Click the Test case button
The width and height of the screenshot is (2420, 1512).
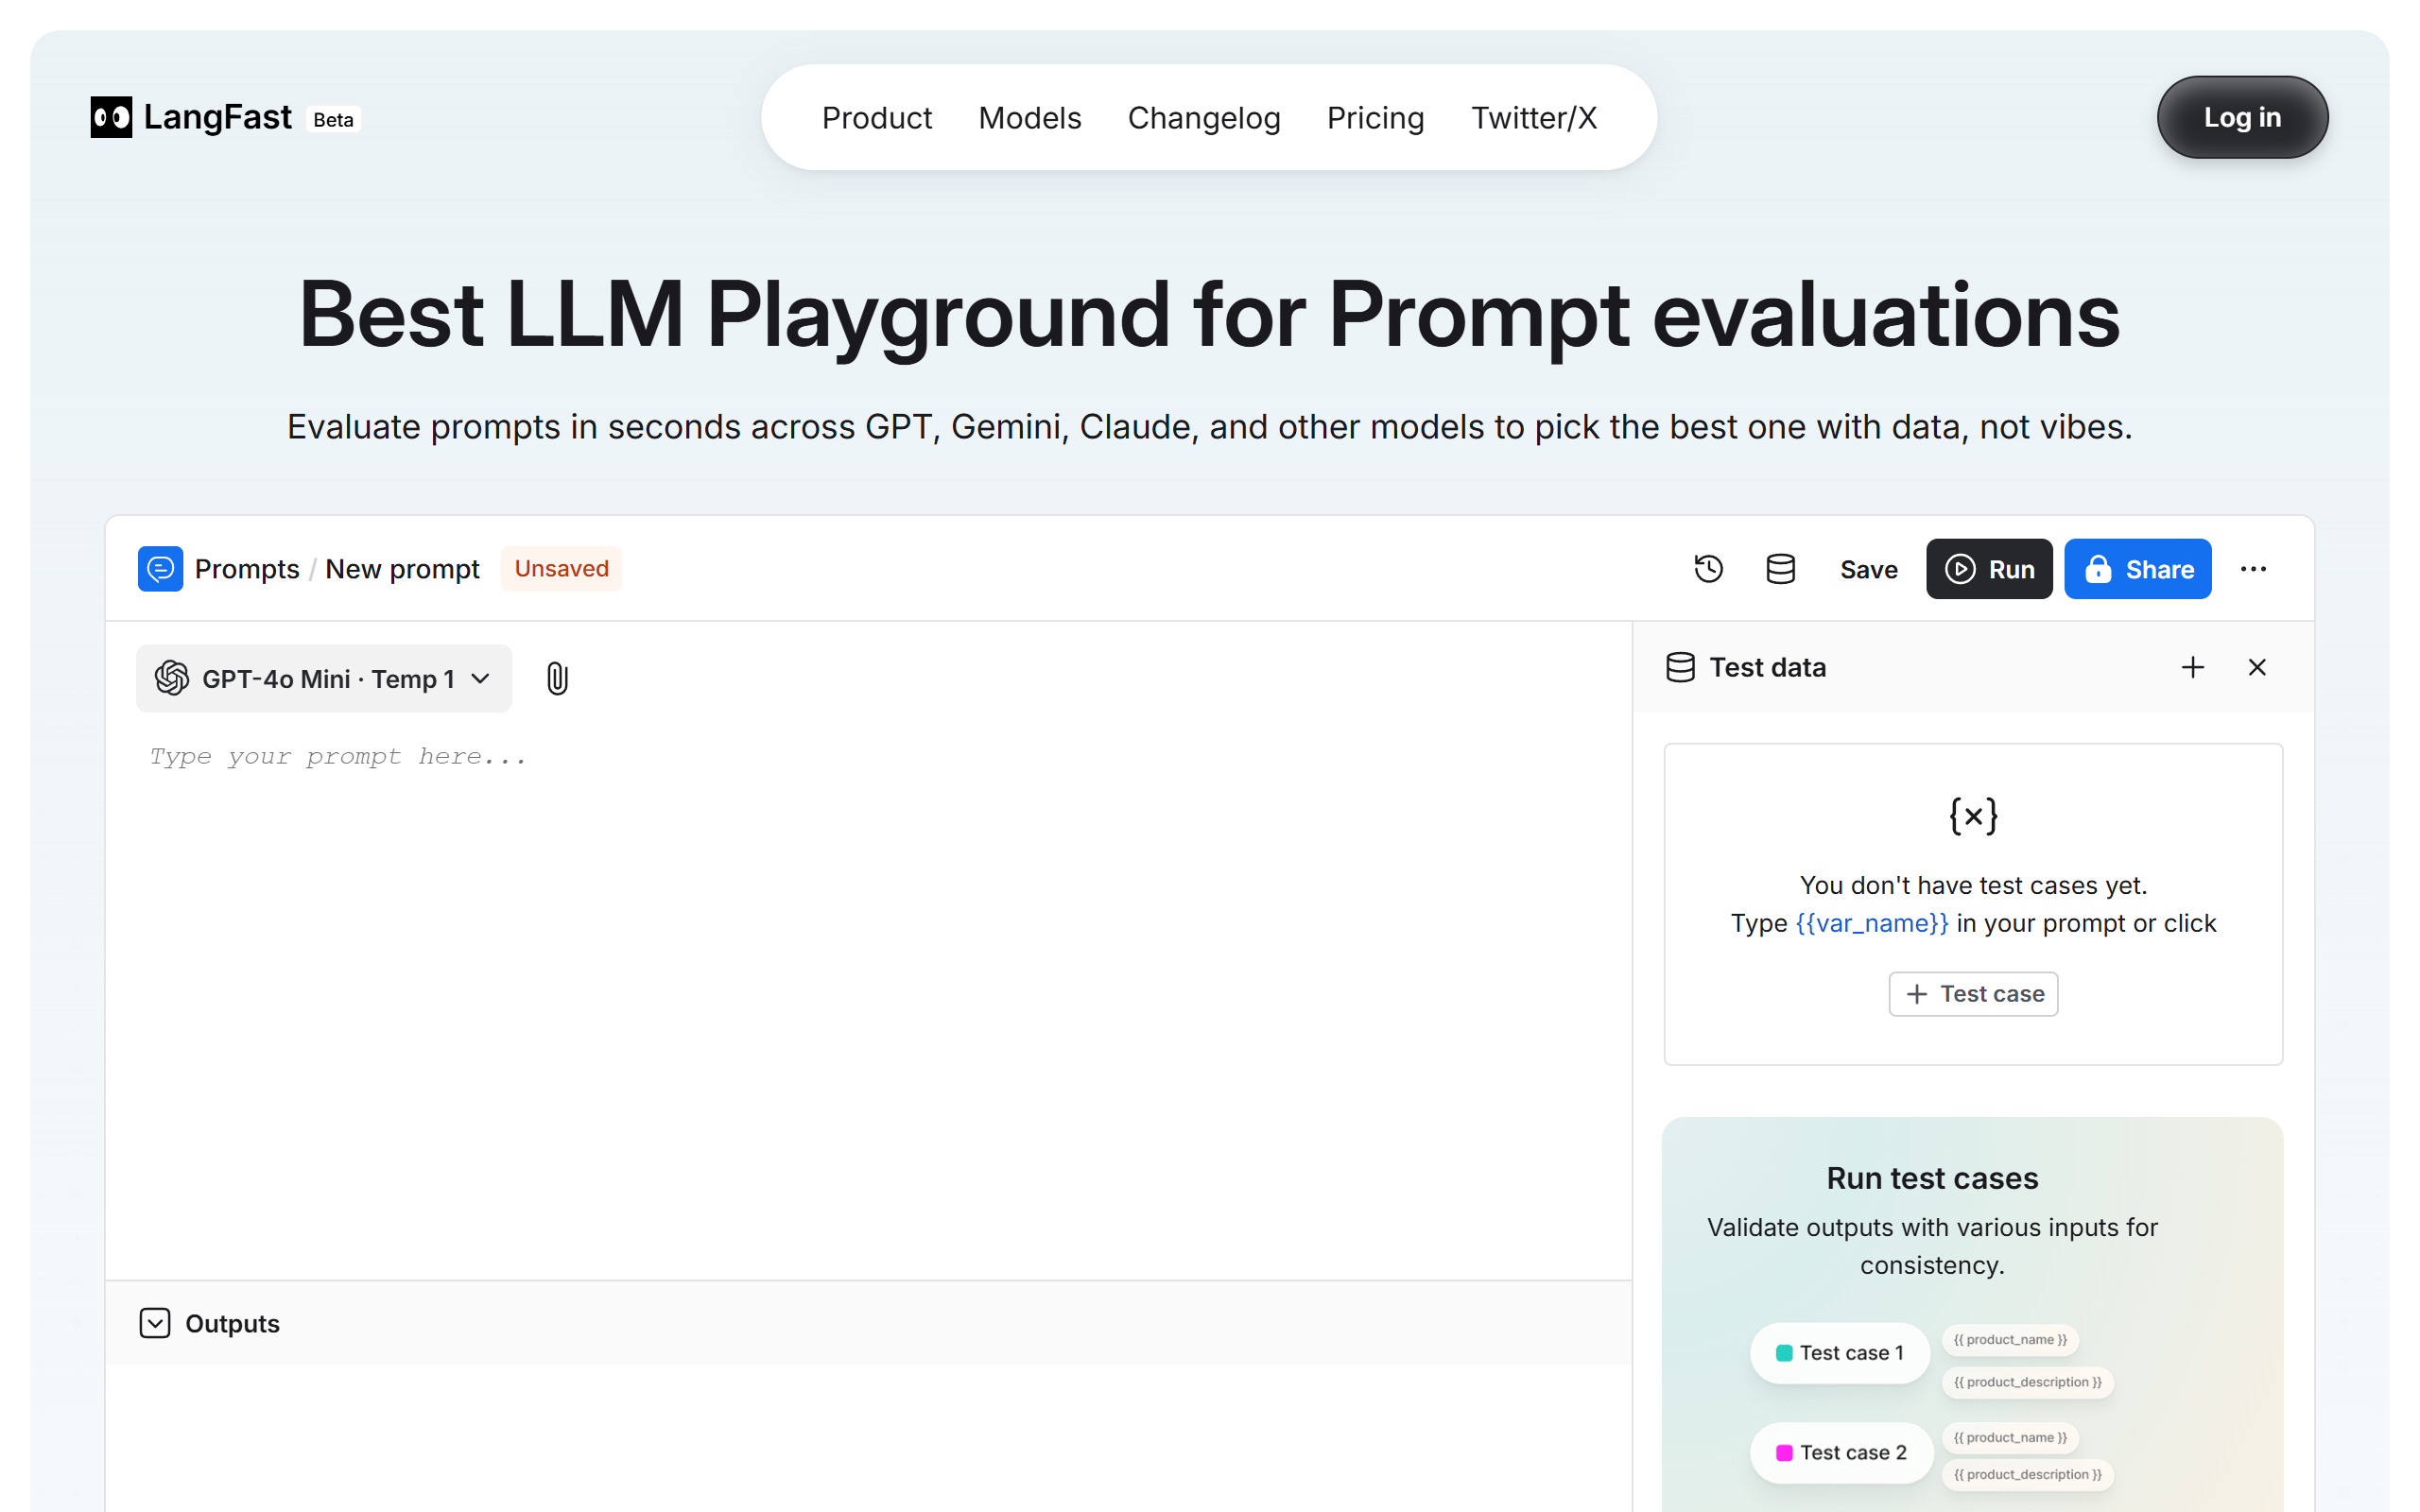click(x=1973, y=994)
